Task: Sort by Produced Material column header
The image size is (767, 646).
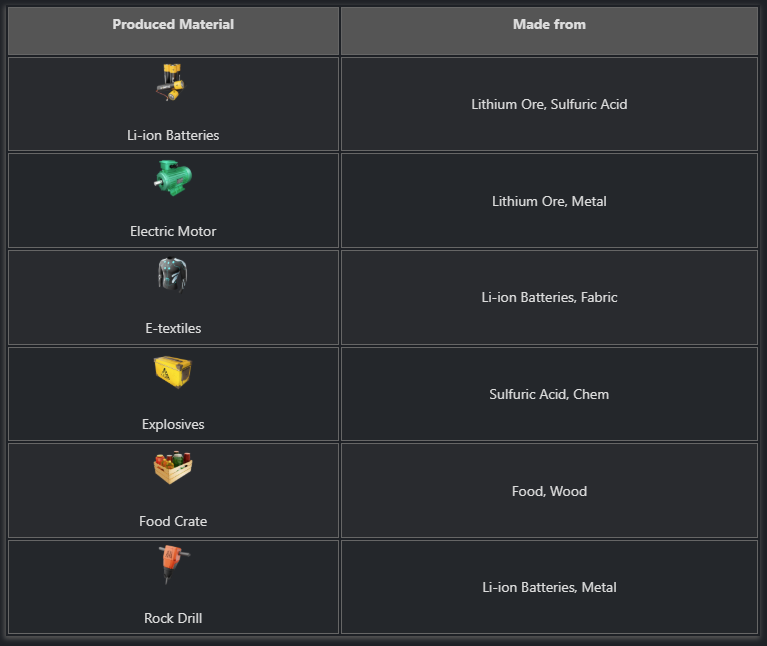Action: tap(173, 31)
